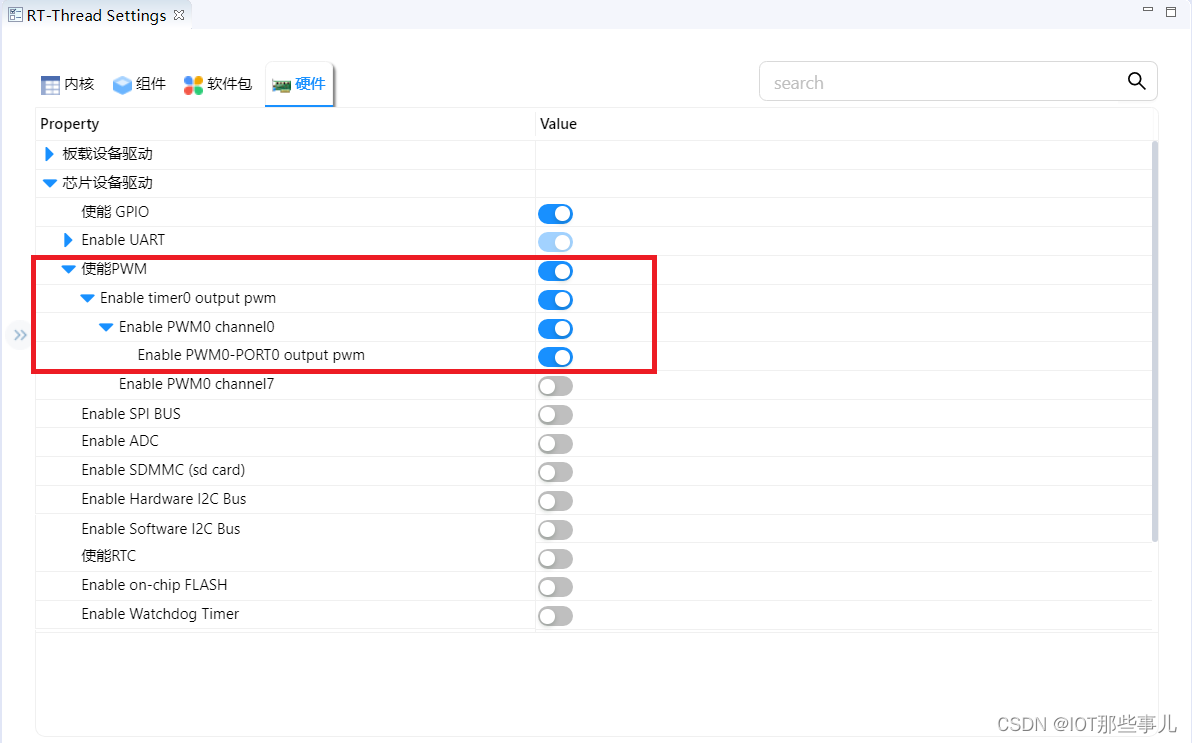Switch to the 软件包 tab
The image size is (1192, 743).
tap(217, 84)
